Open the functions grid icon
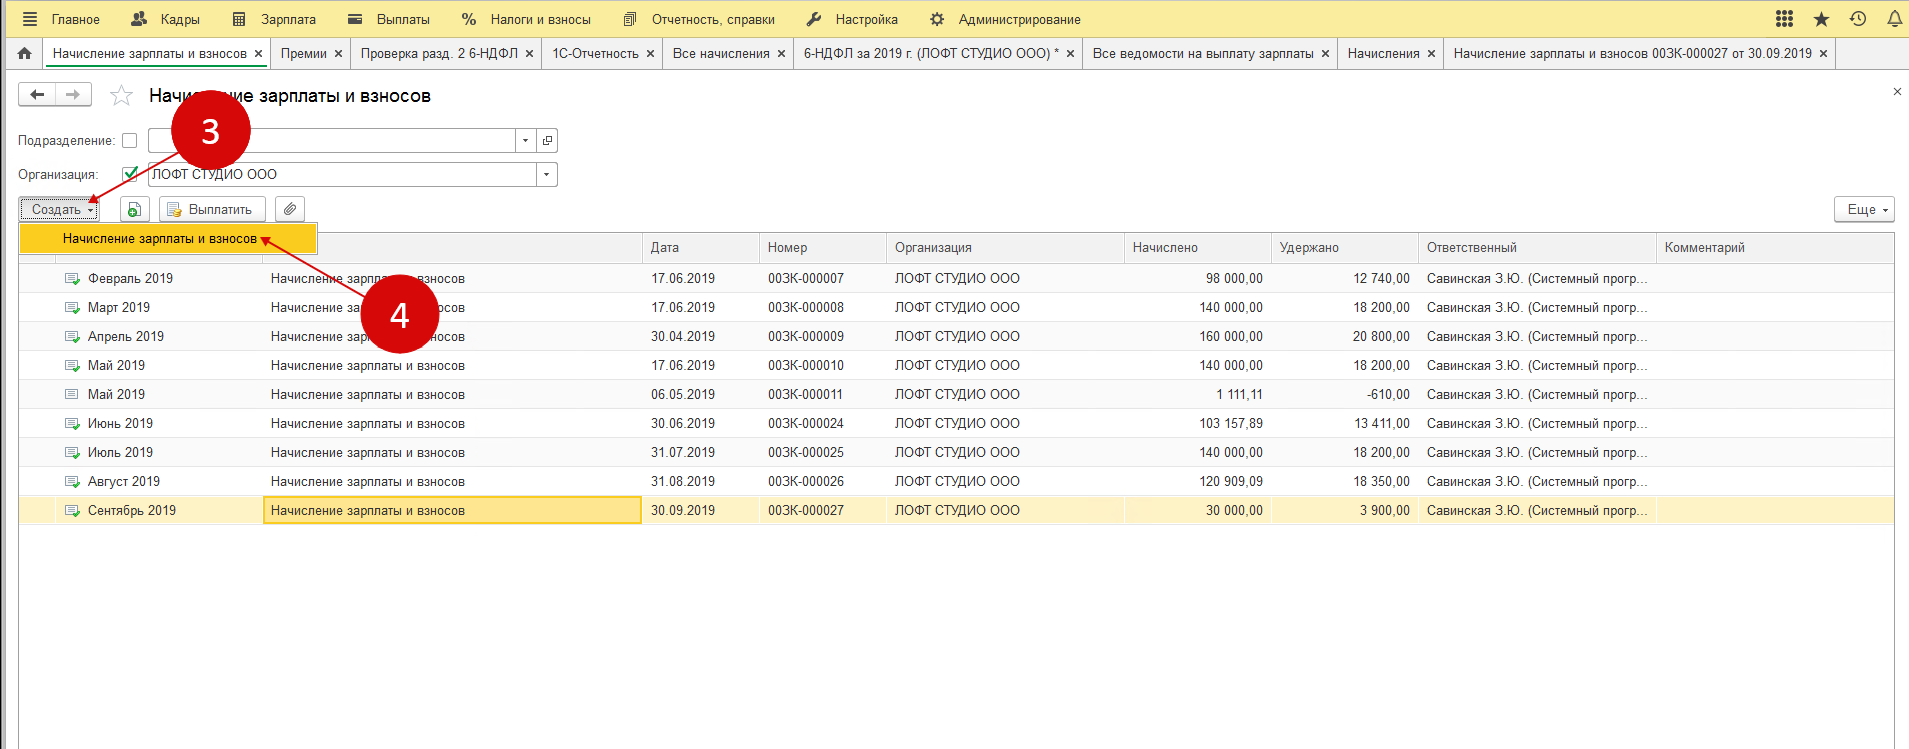This screenshot has width=1909, height=749. tap(1784, 19)
